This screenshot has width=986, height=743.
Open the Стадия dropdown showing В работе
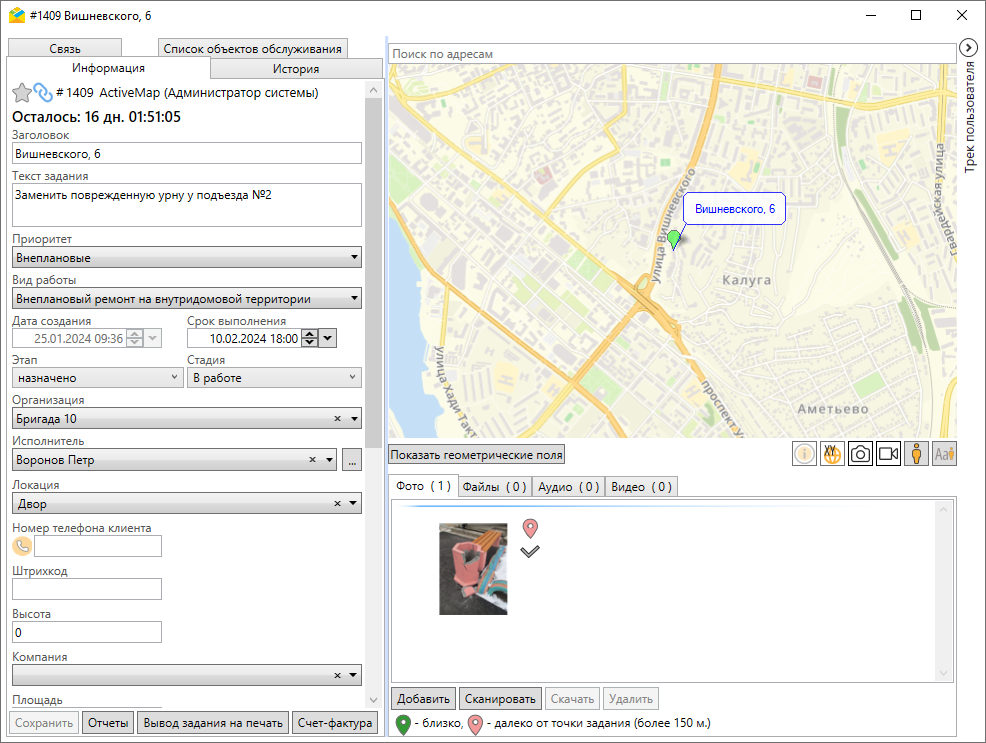coord(274,378)
